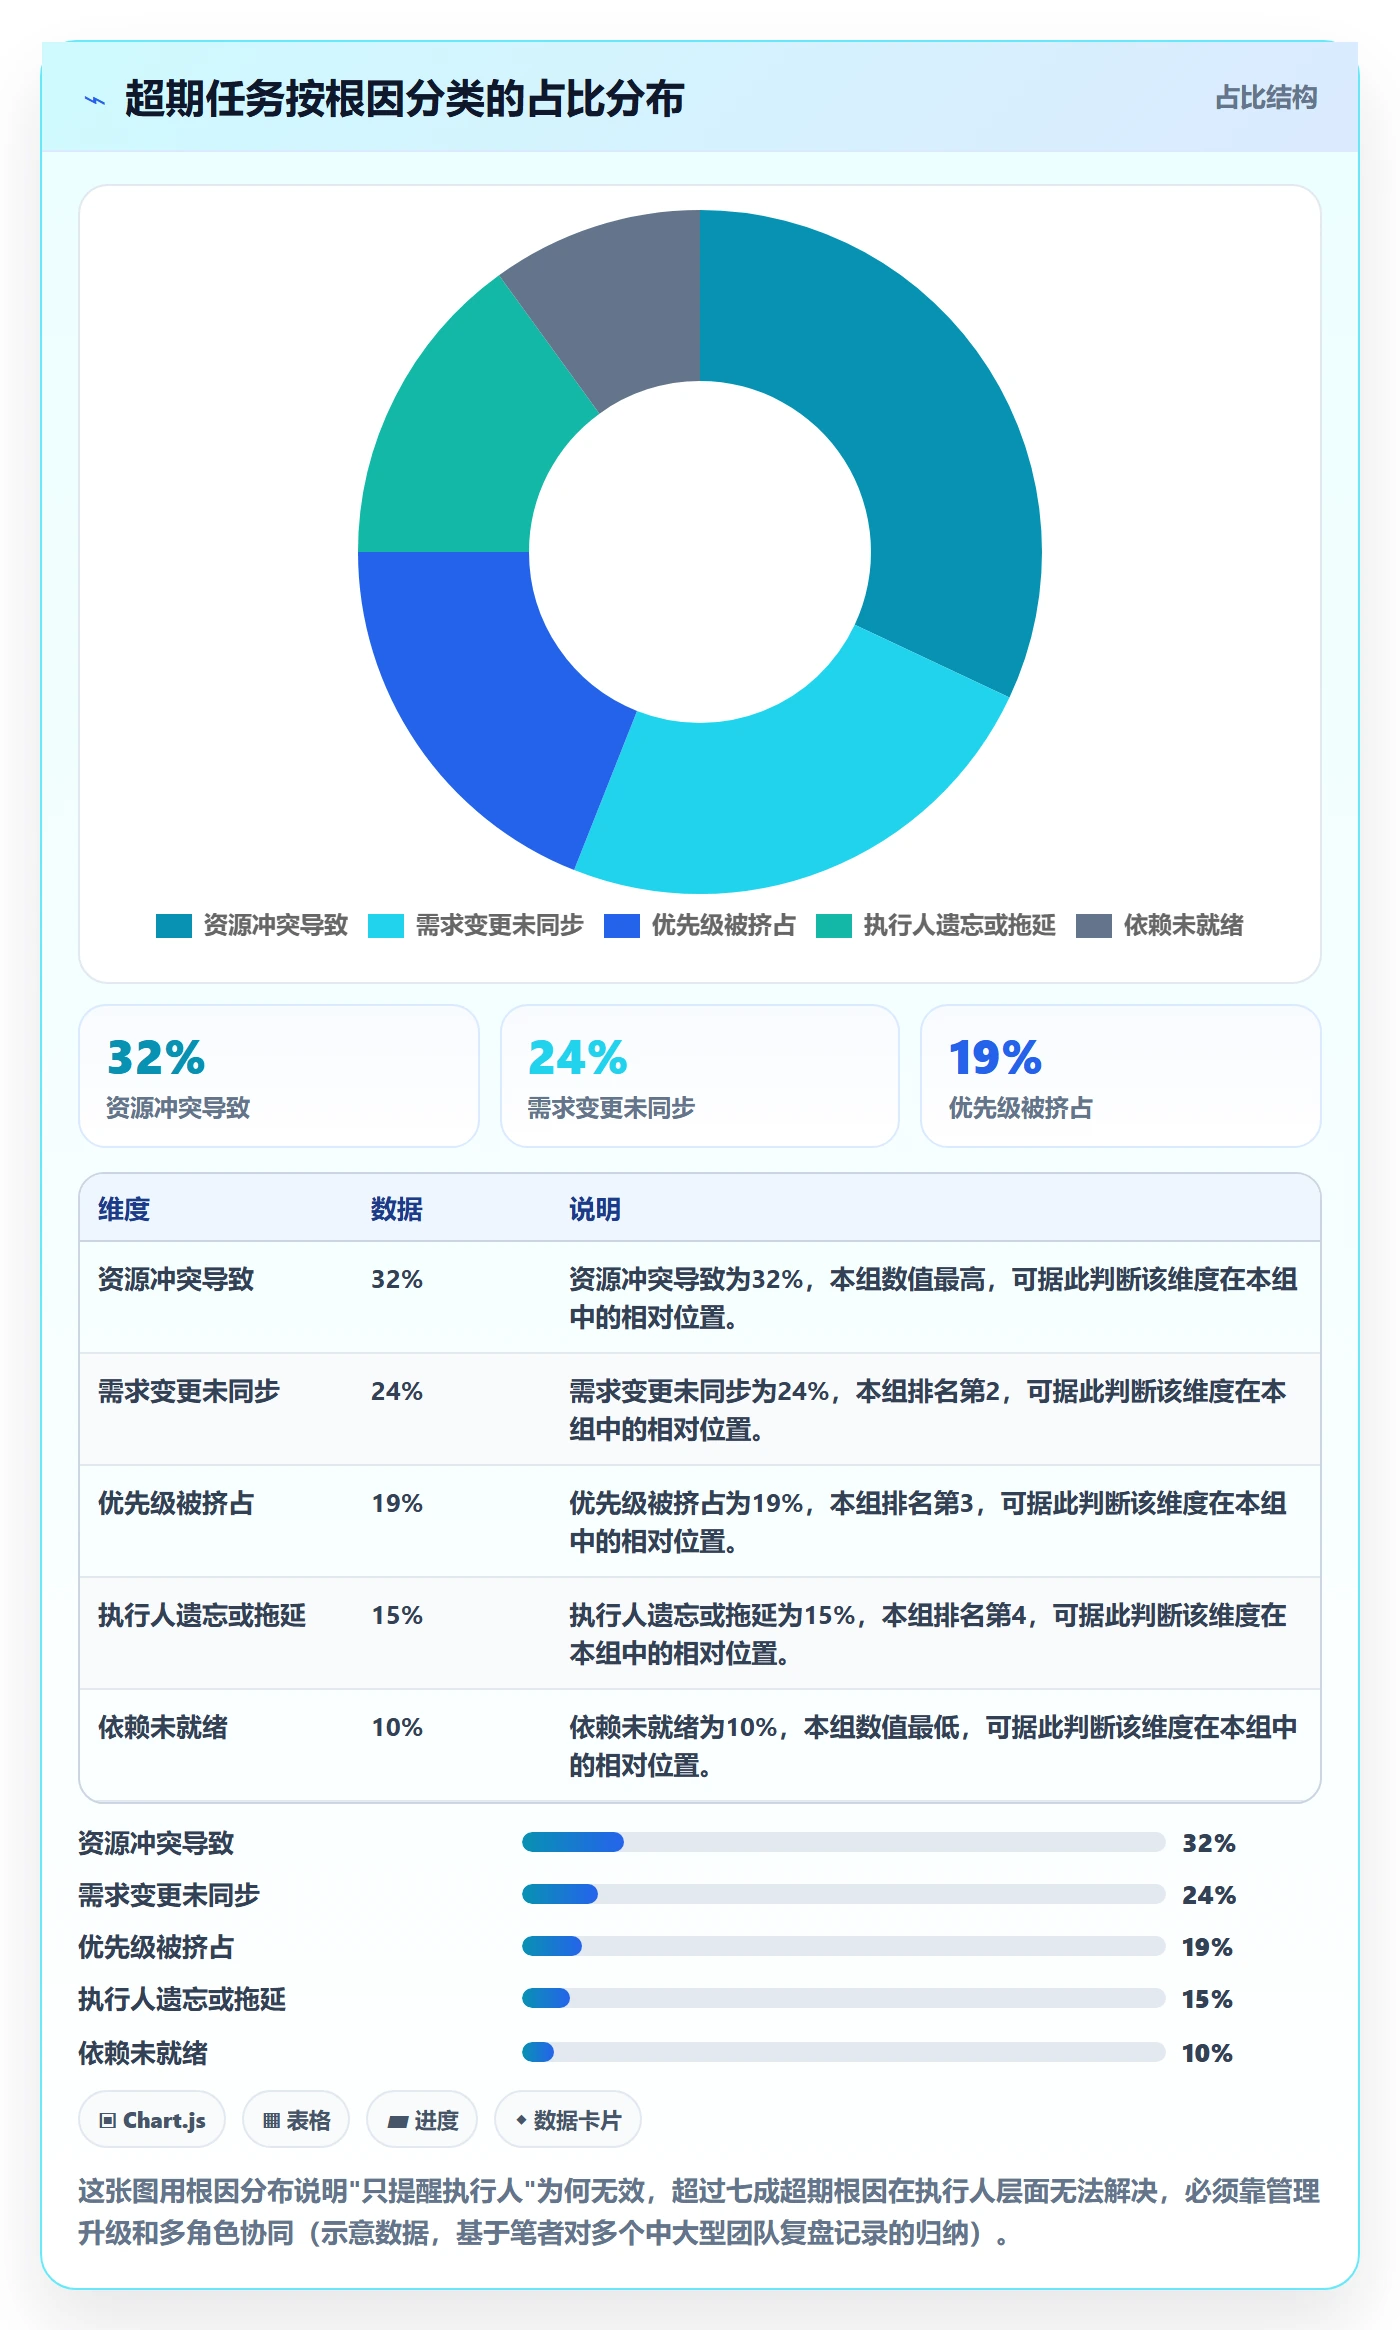1400x2330 pixels.
Task: Click the square icon in Chart.js chip
Action: point(108,2120)
